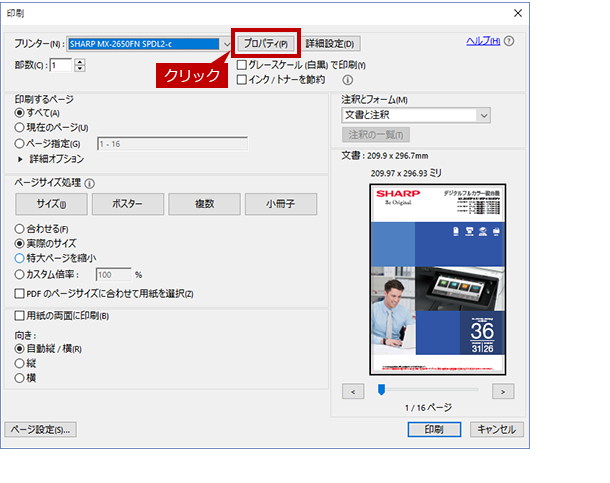The height and width of the screenshot is (483, 610).
Task: Select 実際のサイズ radio button
Action: pos(19,243)
